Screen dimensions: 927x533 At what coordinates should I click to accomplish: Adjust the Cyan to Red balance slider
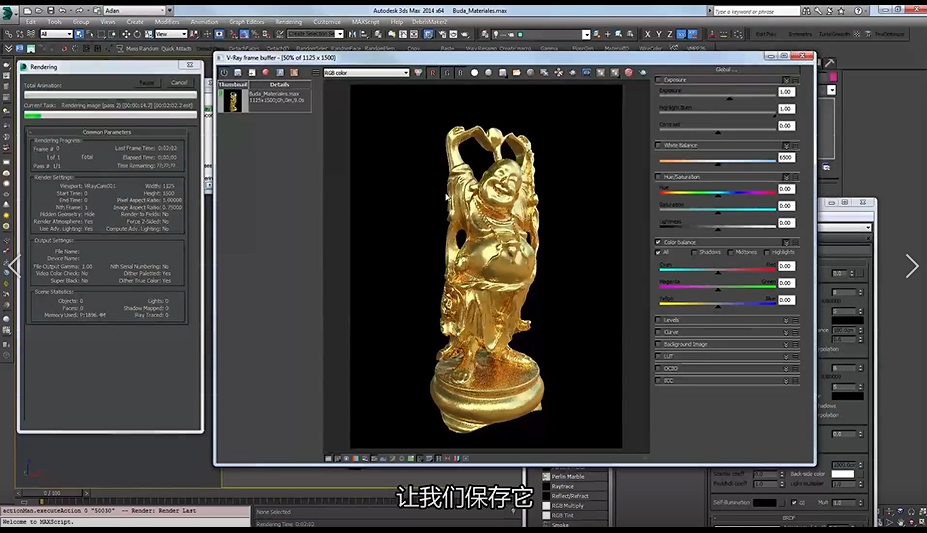click(x=717, y=270)
